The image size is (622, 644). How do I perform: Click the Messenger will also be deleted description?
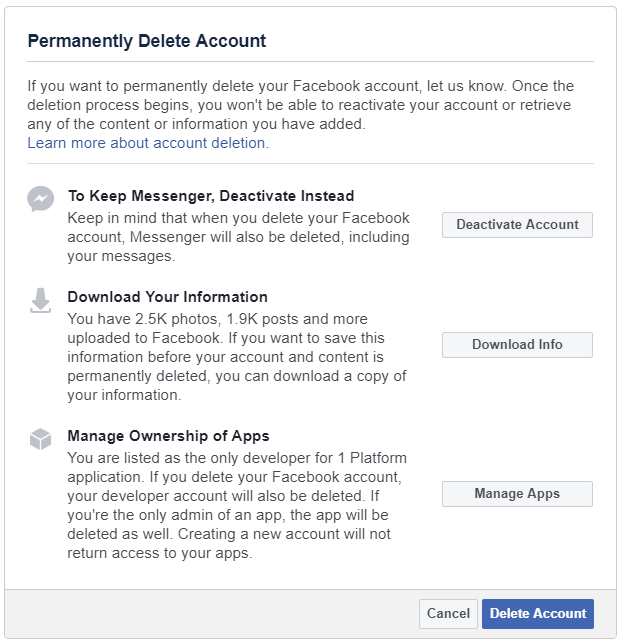point(238,237)
